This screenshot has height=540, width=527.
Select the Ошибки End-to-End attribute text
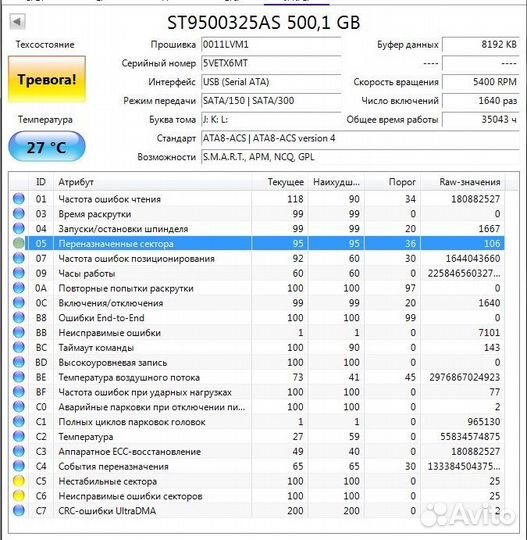coord(101,318)
